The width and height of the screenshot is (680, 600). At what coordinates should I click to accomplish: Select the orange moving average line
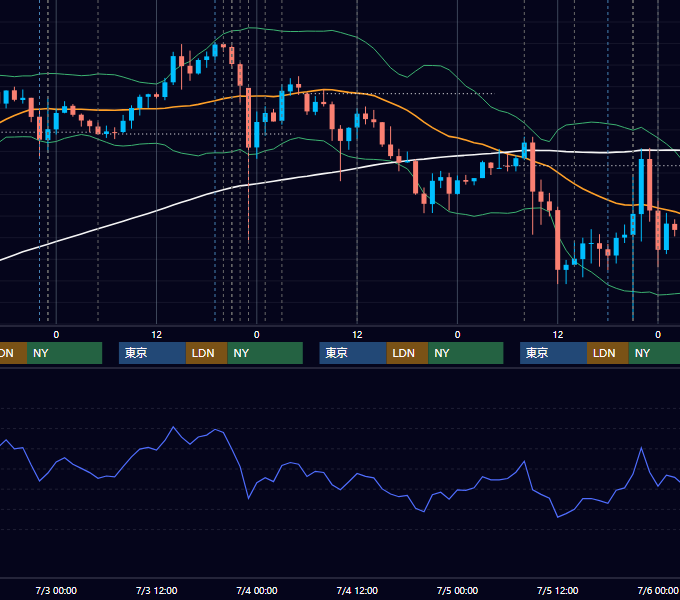408,111
